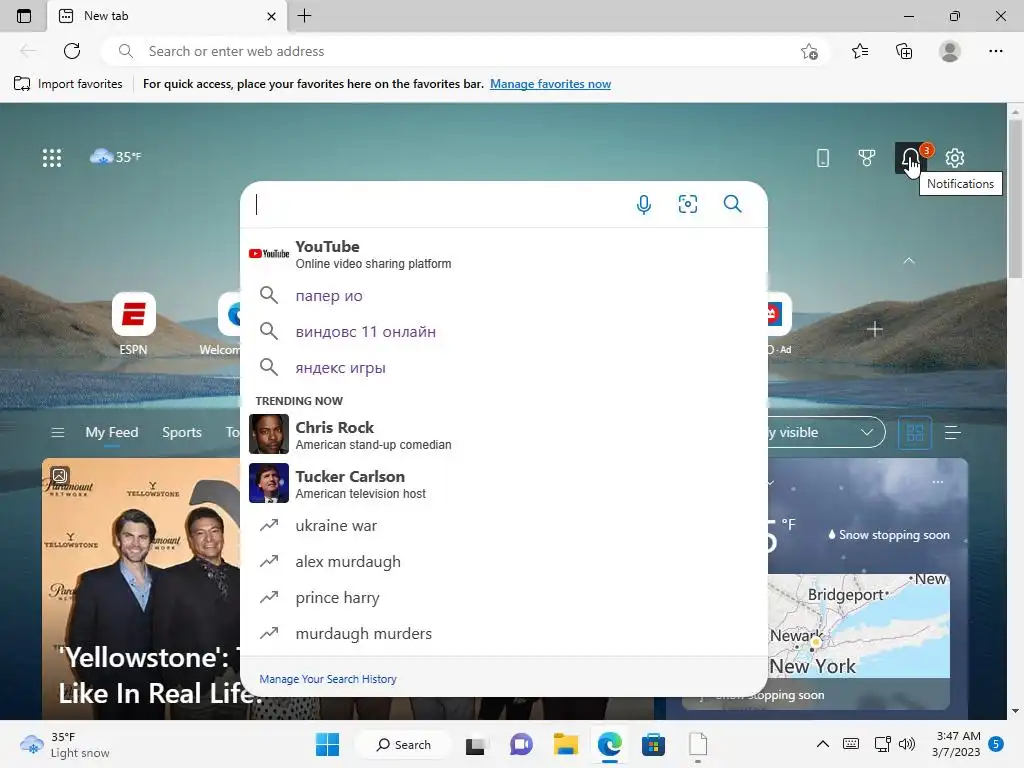Open Microsoft Rewards trophy icon
The height and width of the screenshot is (768, 1024).
click(867, 157)
